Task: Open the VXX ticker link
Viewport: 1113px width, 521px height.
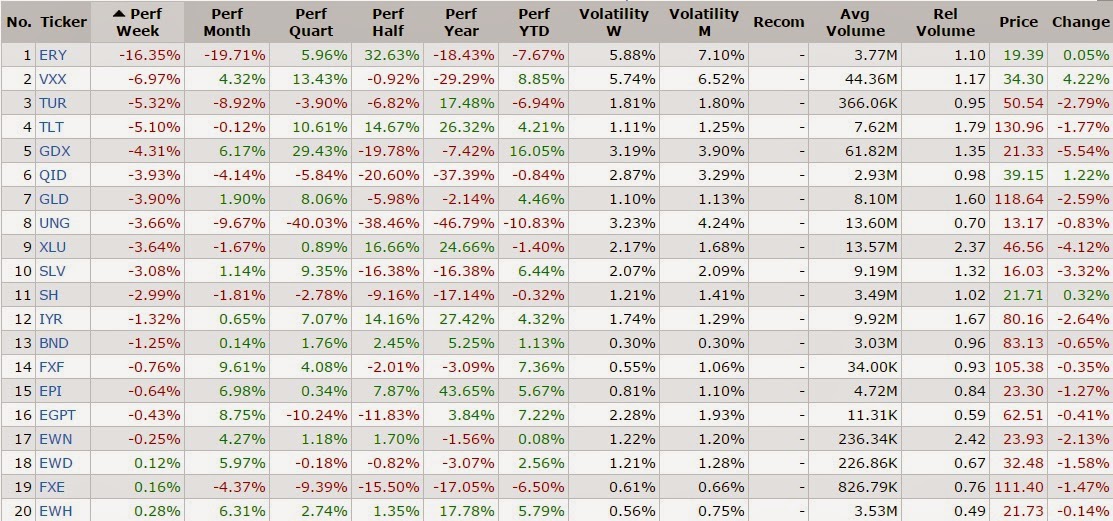Action: 53,79
